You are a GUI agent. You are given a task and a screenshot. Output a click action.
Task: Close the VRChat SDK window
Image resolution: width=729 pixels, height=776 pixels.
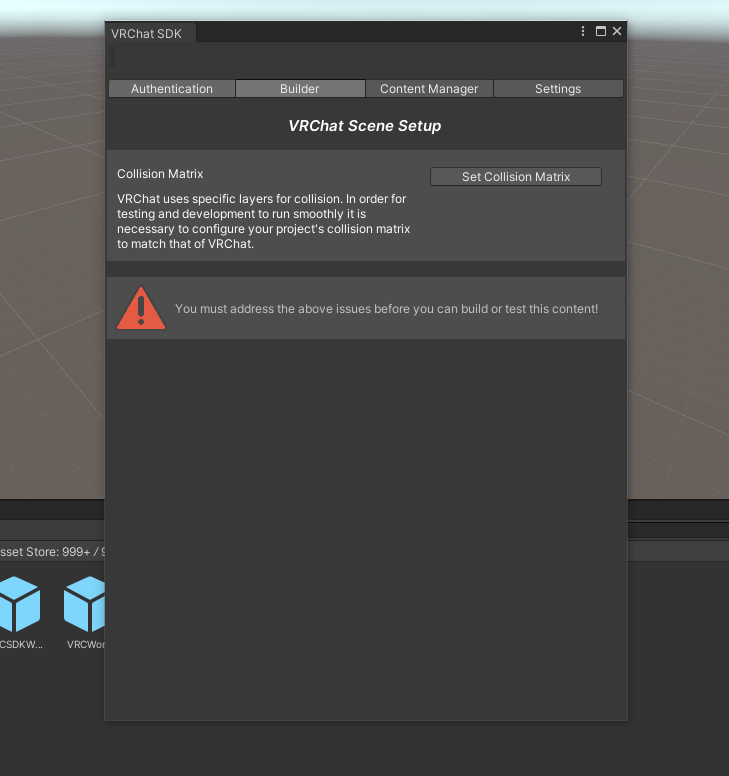coord(617,31)
